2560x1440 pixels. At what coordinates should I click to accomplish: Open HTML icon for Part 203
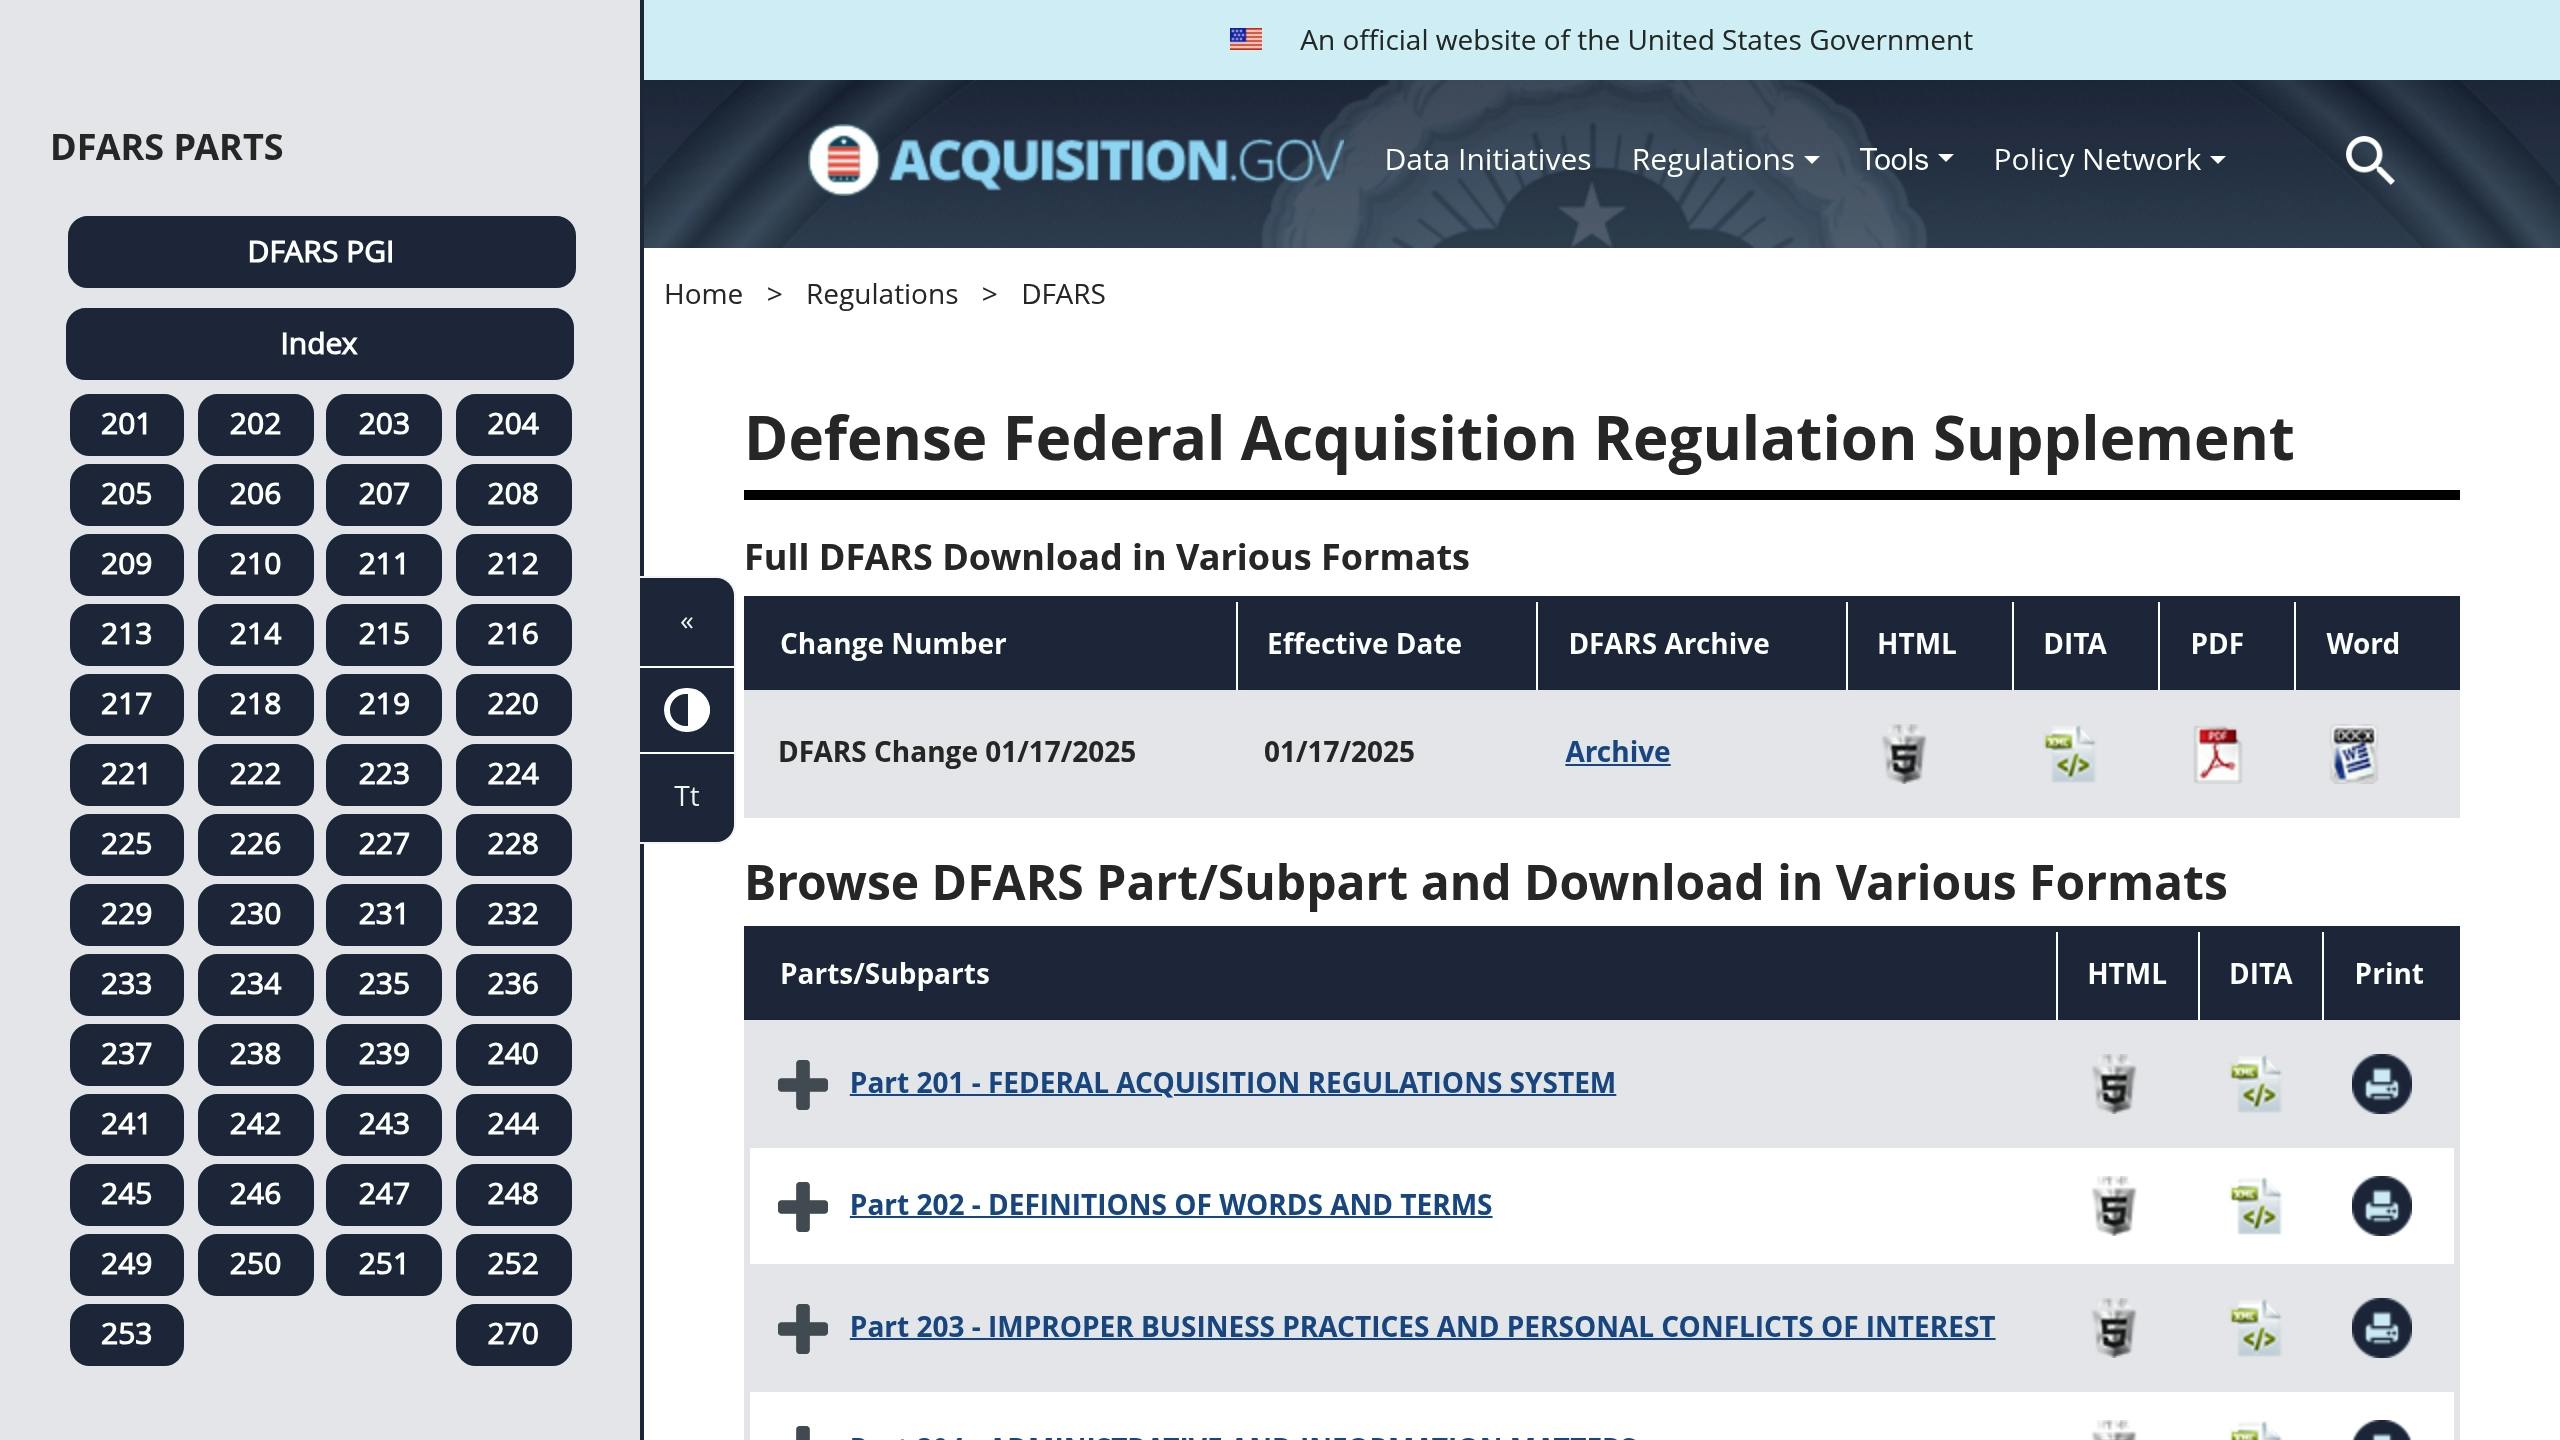(2114, 1328)
